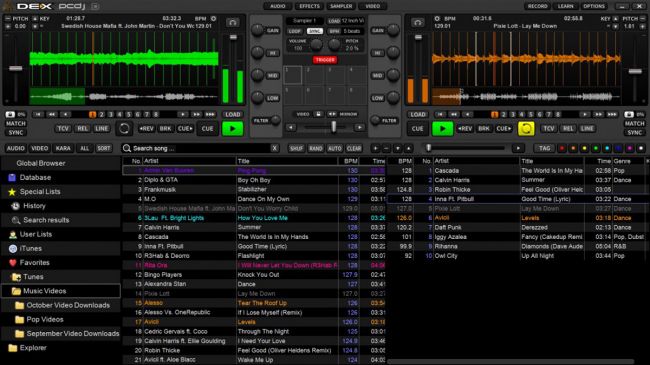Image resolution: width=650 pixels, height=365 pixels.
Task: Switch to the SAMPLER tab
Action: (x=341, y=6)
